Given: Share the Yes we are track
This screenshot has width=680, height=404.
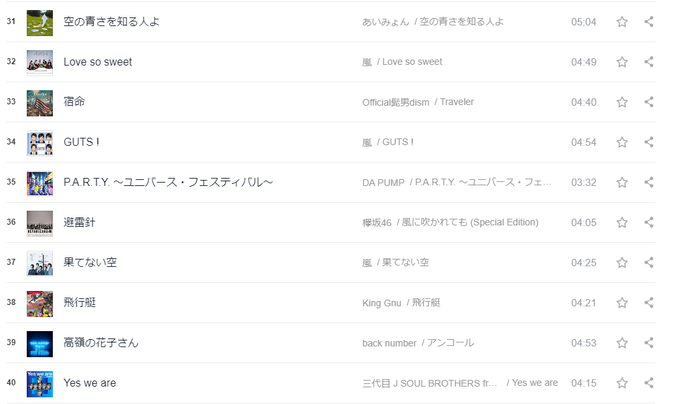Looking at the screenshot, I should (x=649, y=382).
